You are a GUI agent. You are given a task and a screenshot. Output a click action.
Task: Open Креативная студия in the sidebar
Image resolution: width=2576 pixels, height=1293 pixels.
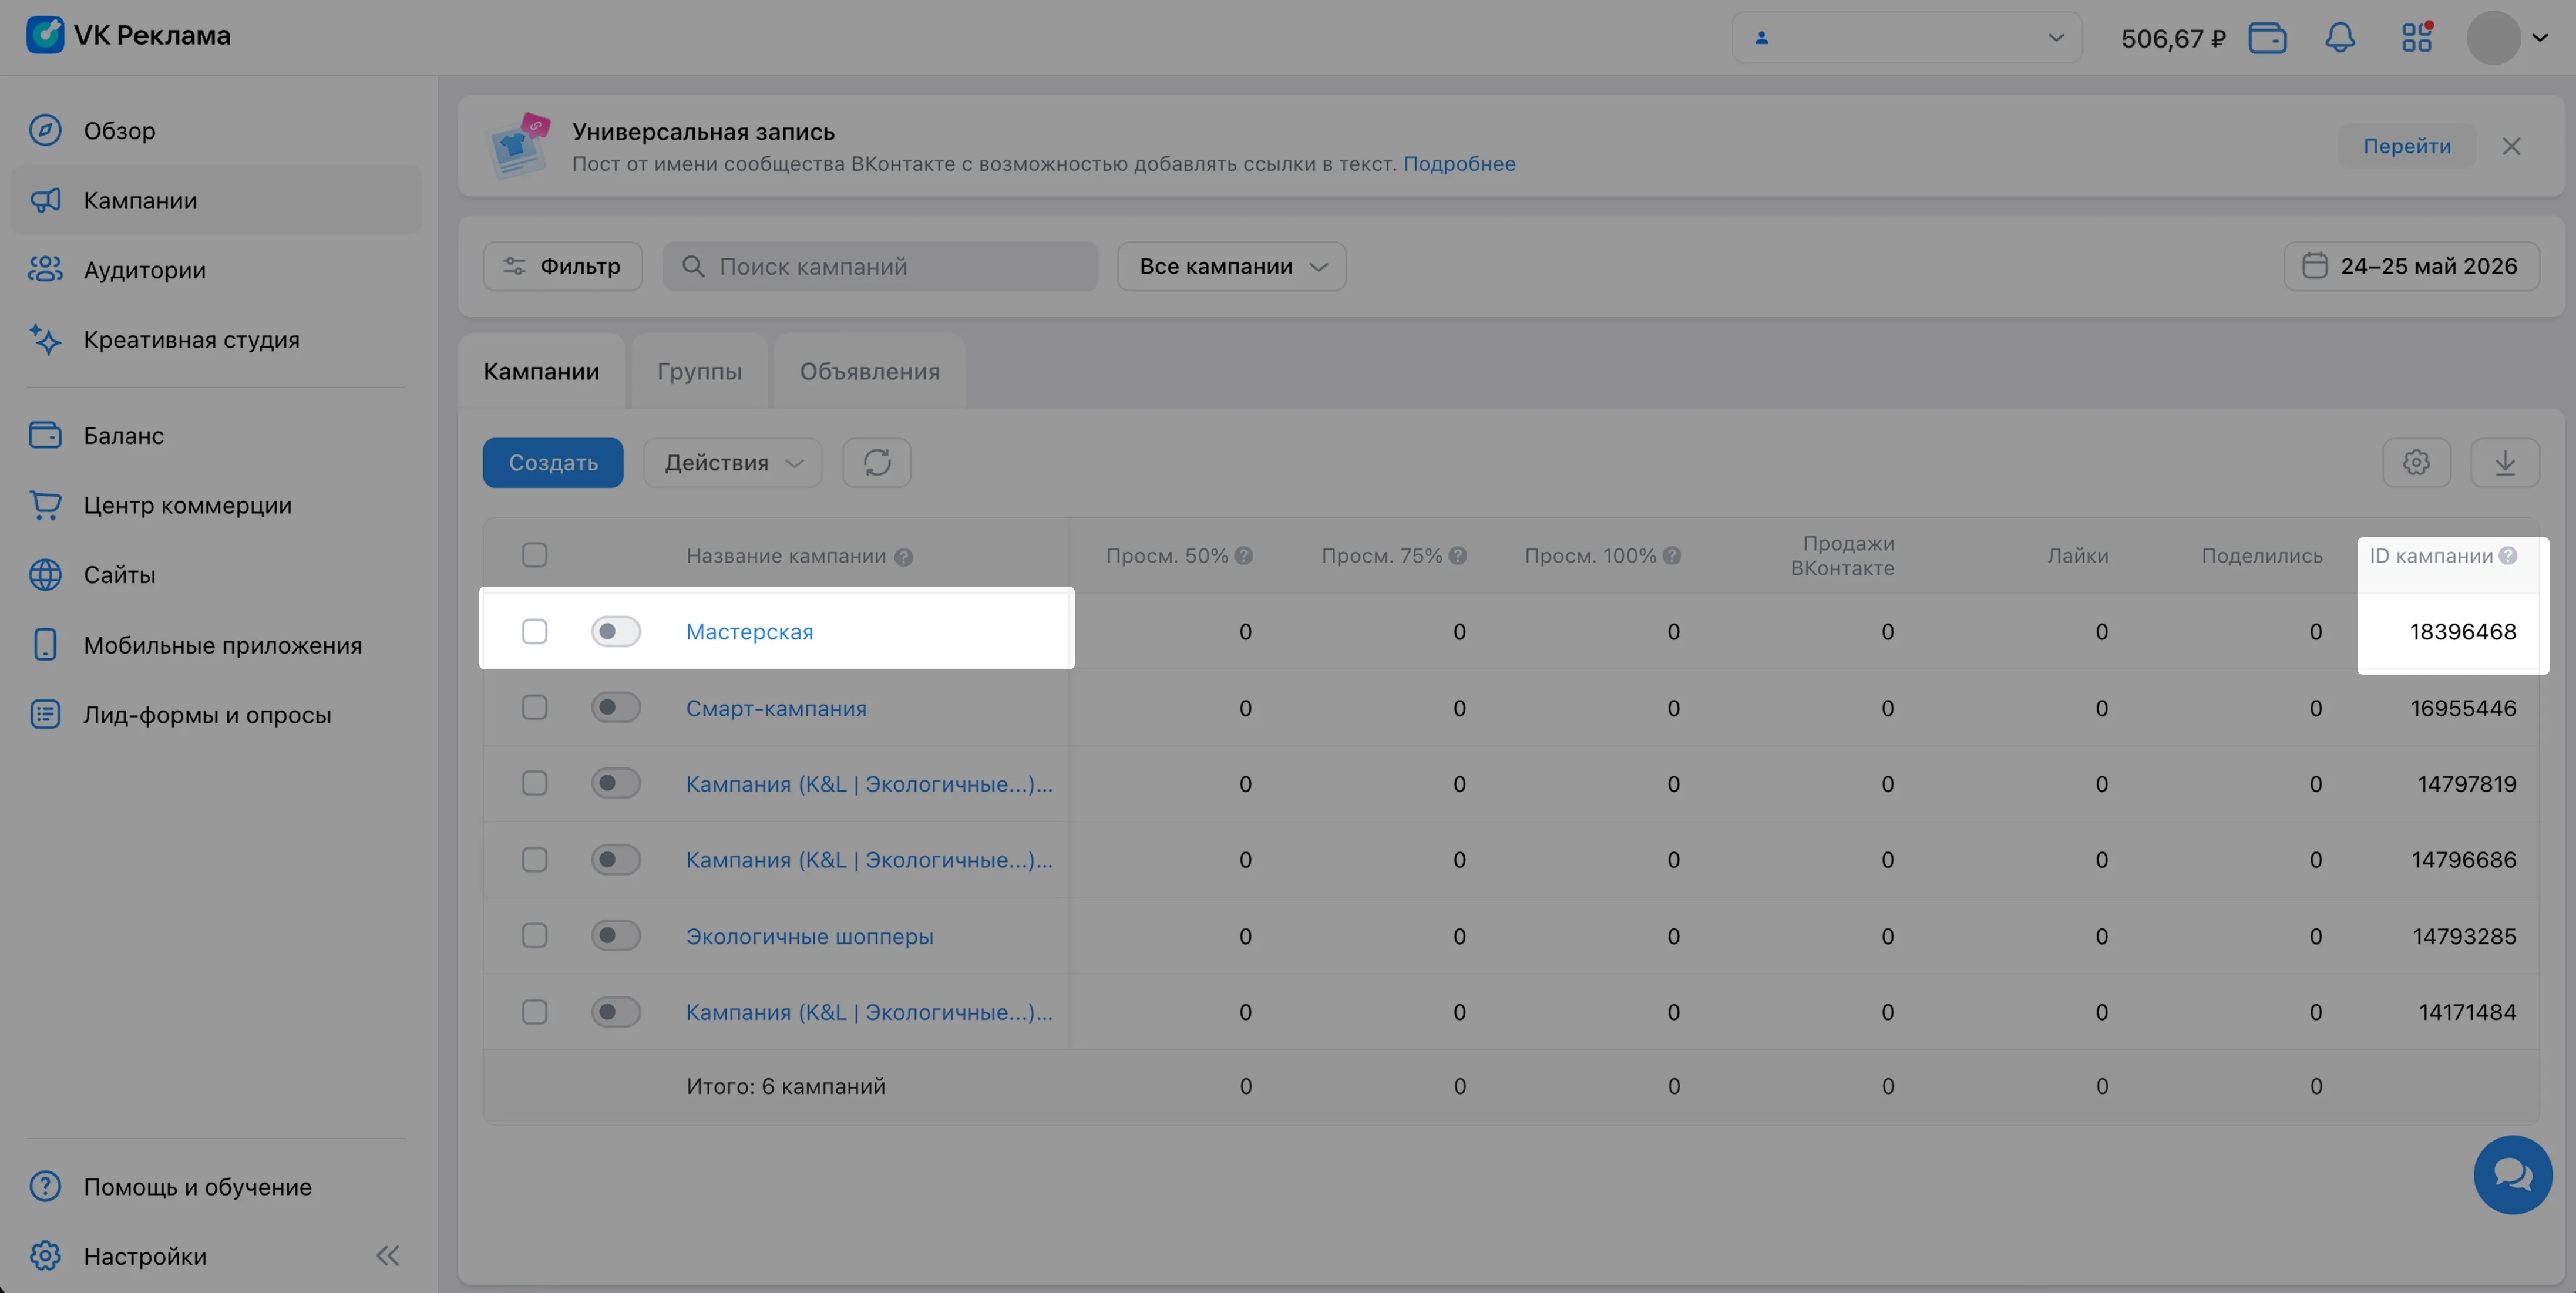point(216,340)
